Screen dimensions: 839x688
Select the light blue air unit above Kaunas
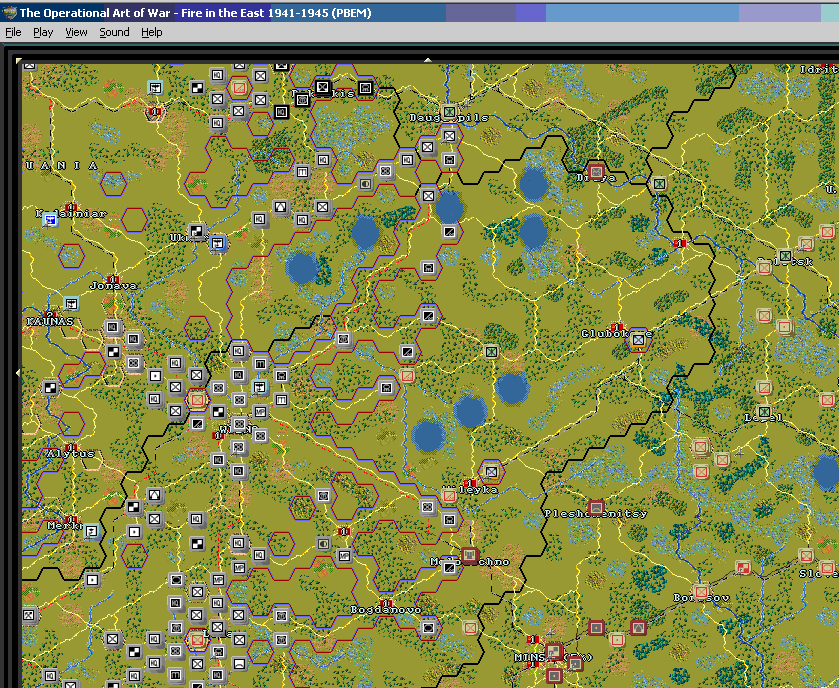tap(71, 304)
